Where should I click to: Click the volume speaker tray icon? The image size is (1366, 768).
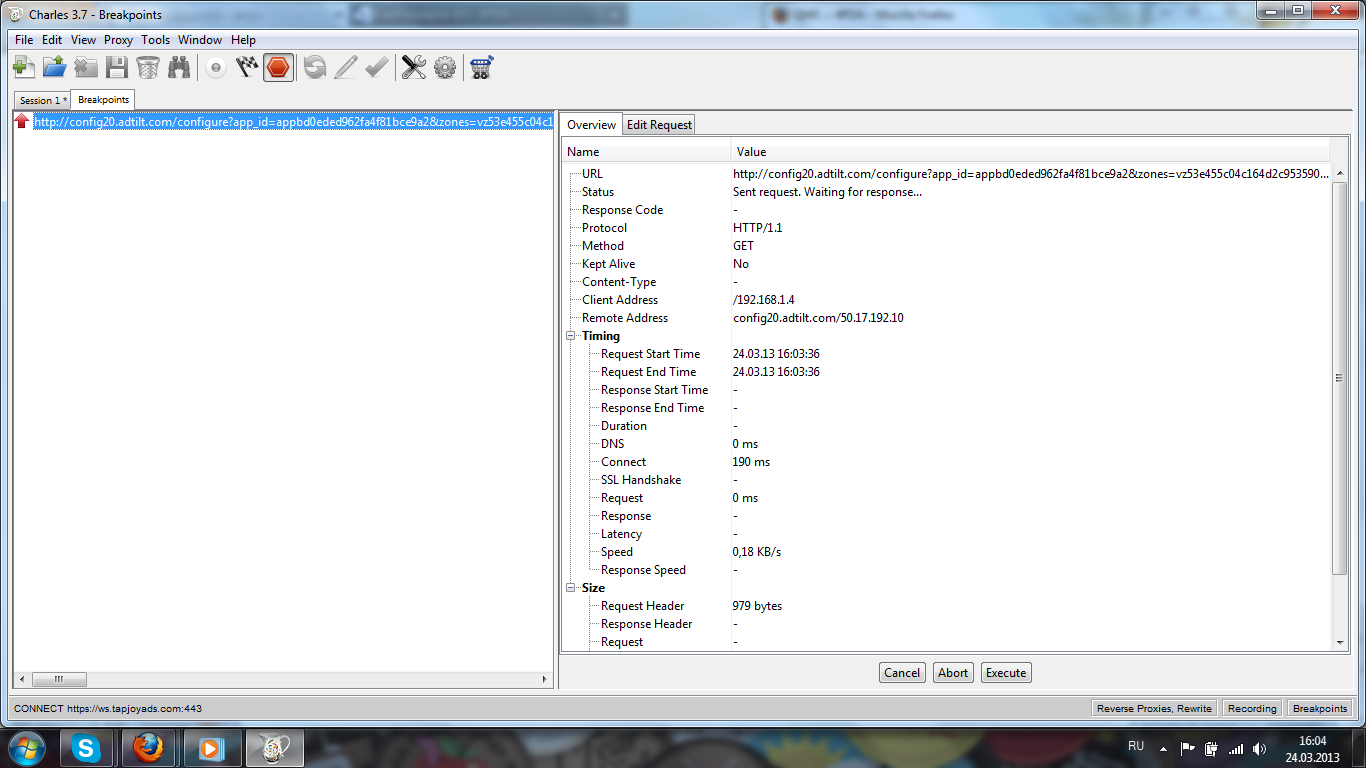pos(1260,748)
